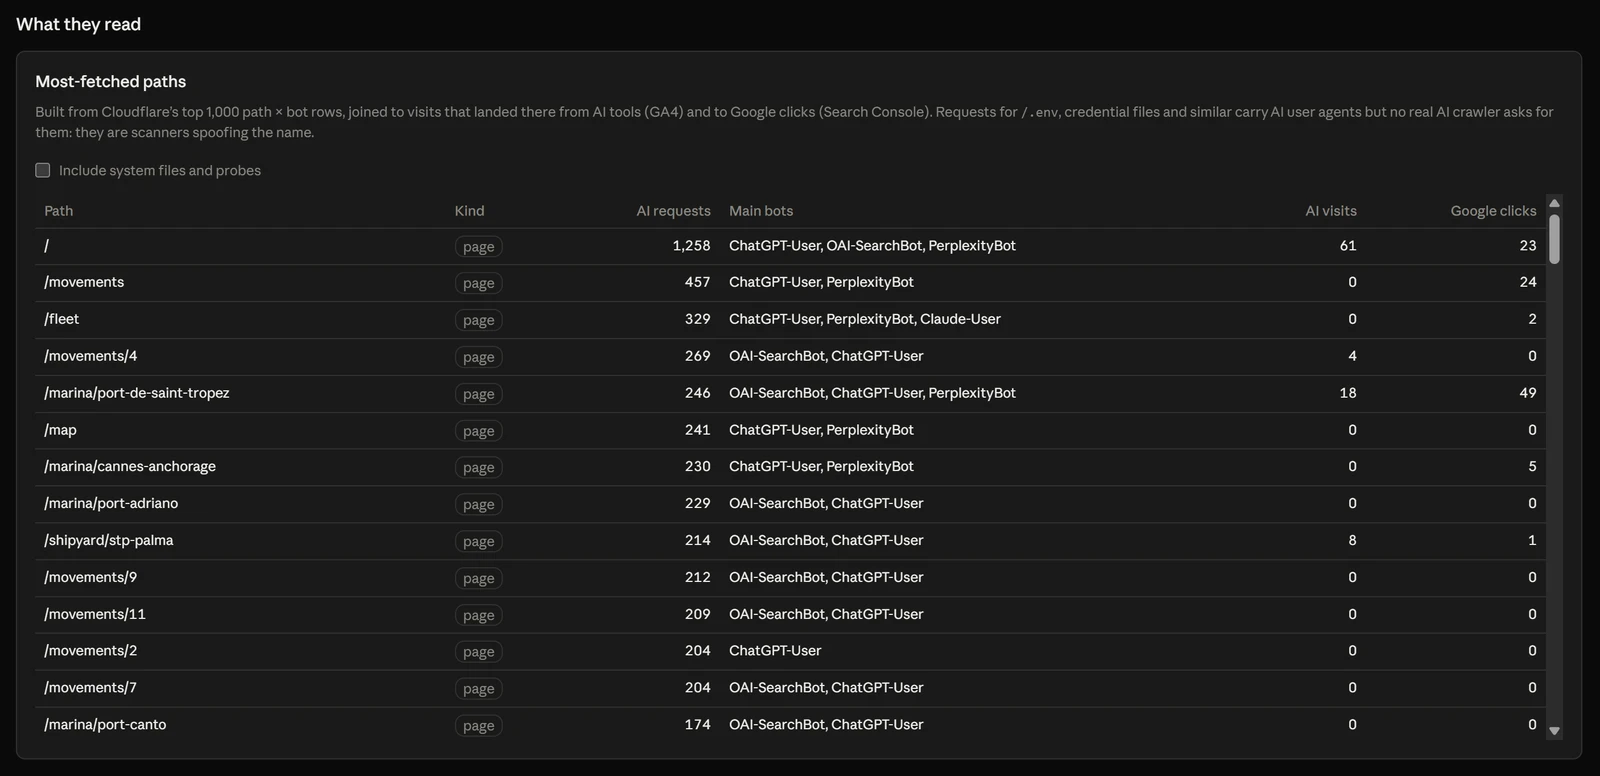
Task: Open the /movements path row
Action: tap(790, 283)
